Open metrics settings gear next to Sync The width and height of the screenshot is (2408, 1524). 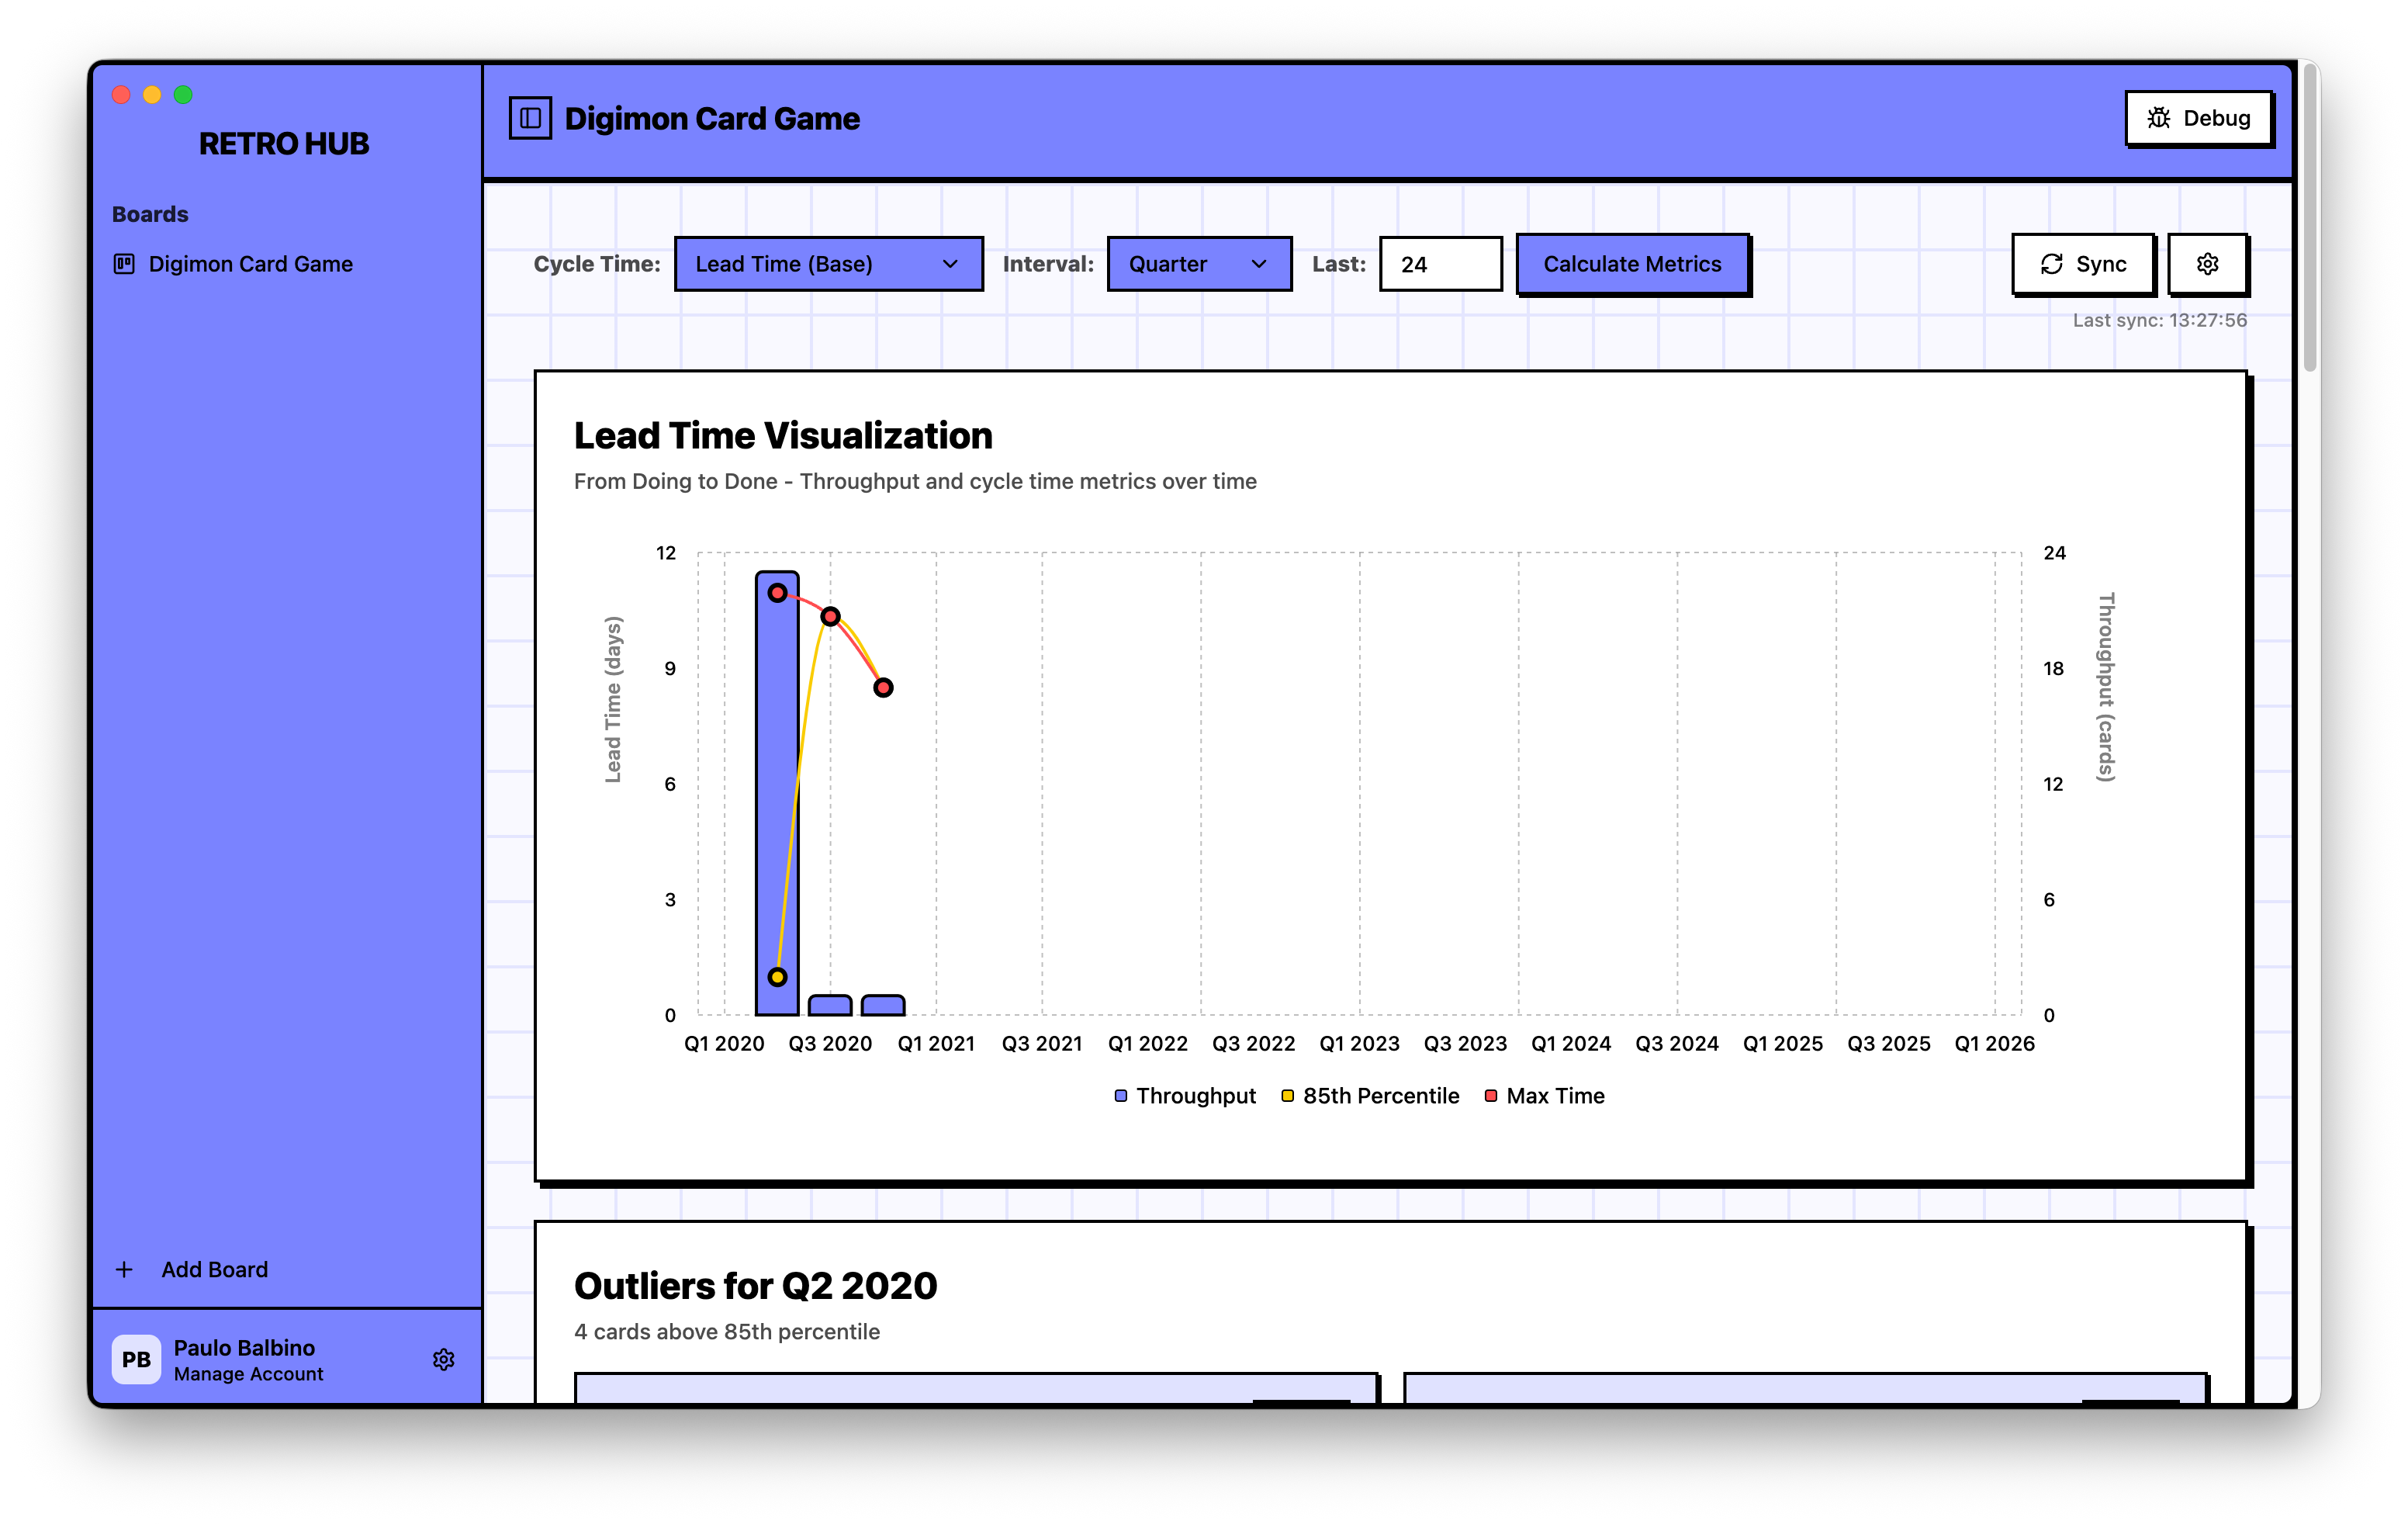coord(2207,264)
